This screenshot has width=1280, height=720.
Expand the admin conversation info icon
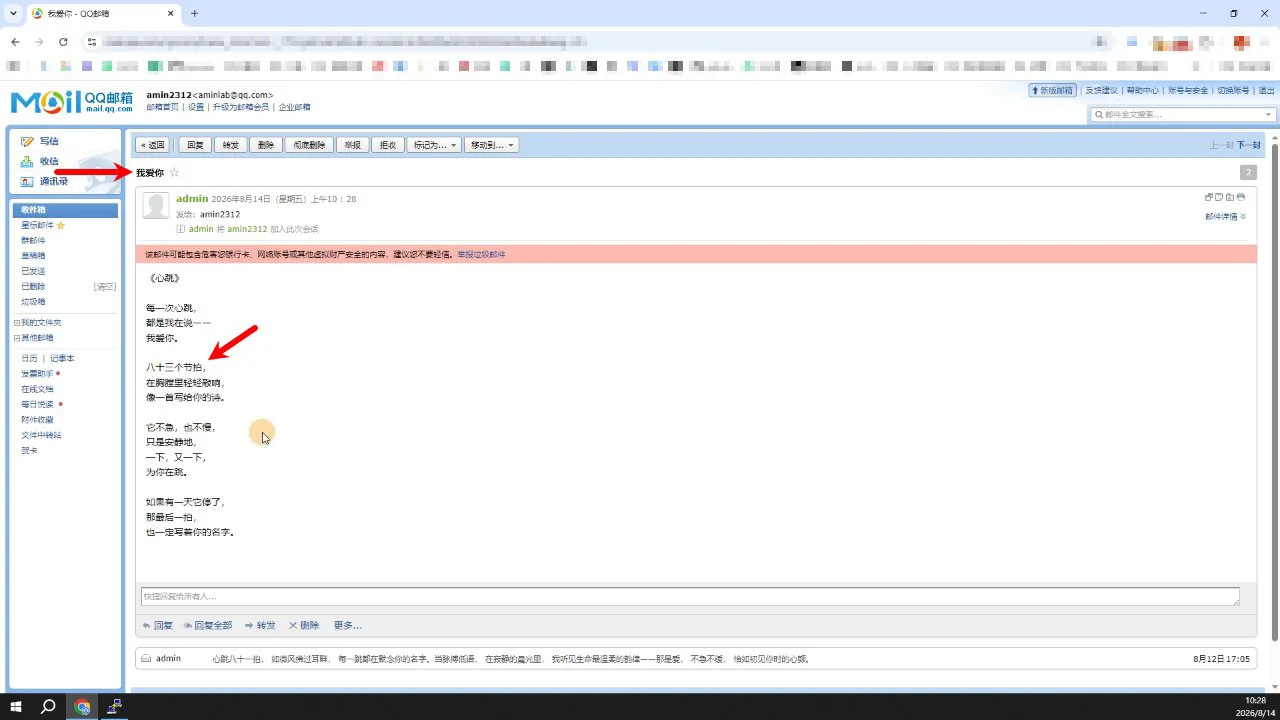point(181,229)
